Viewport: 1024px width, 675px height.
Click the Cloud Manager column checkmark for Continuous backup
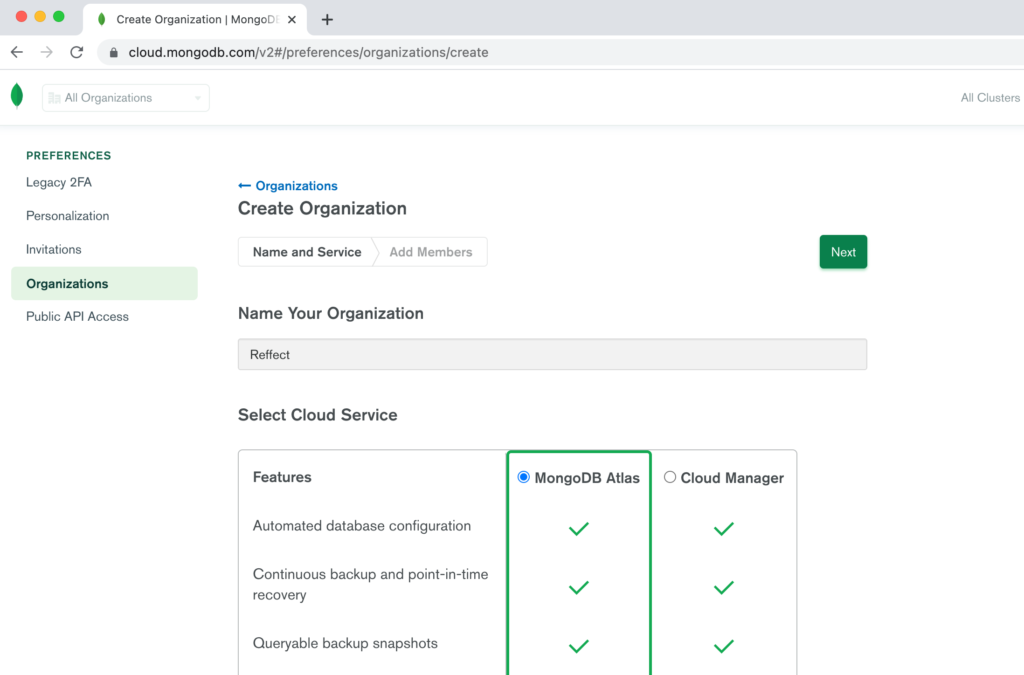click(724, 587)
